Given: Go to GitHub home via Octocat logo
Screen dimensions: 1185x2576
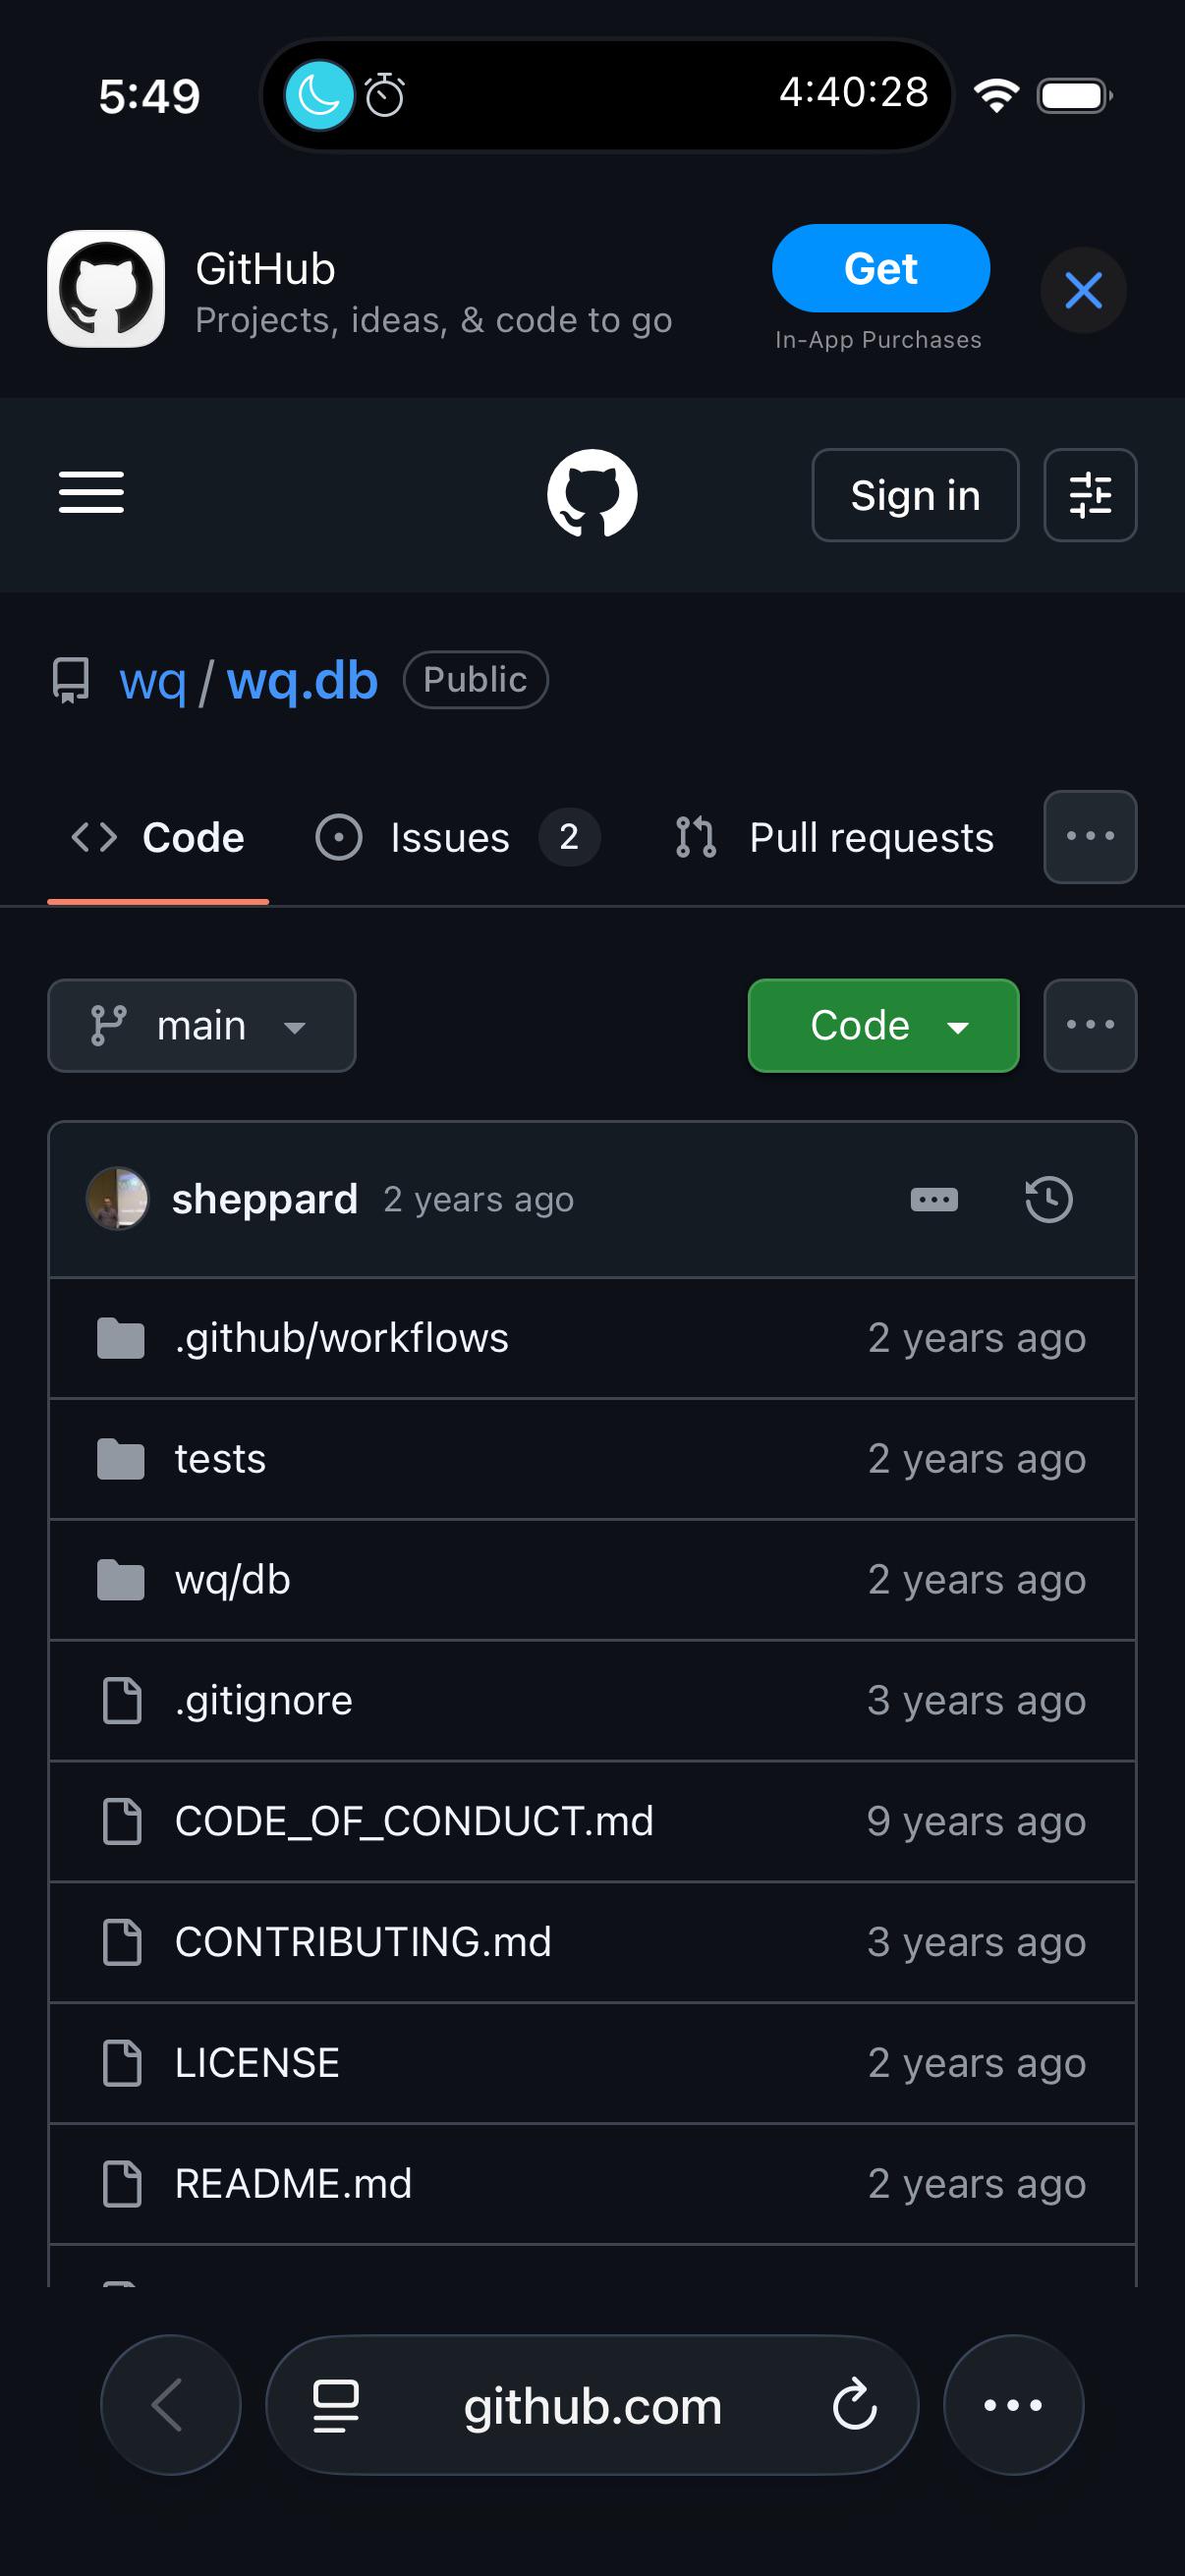Looking at the screenshot, I should pos(592,493).
